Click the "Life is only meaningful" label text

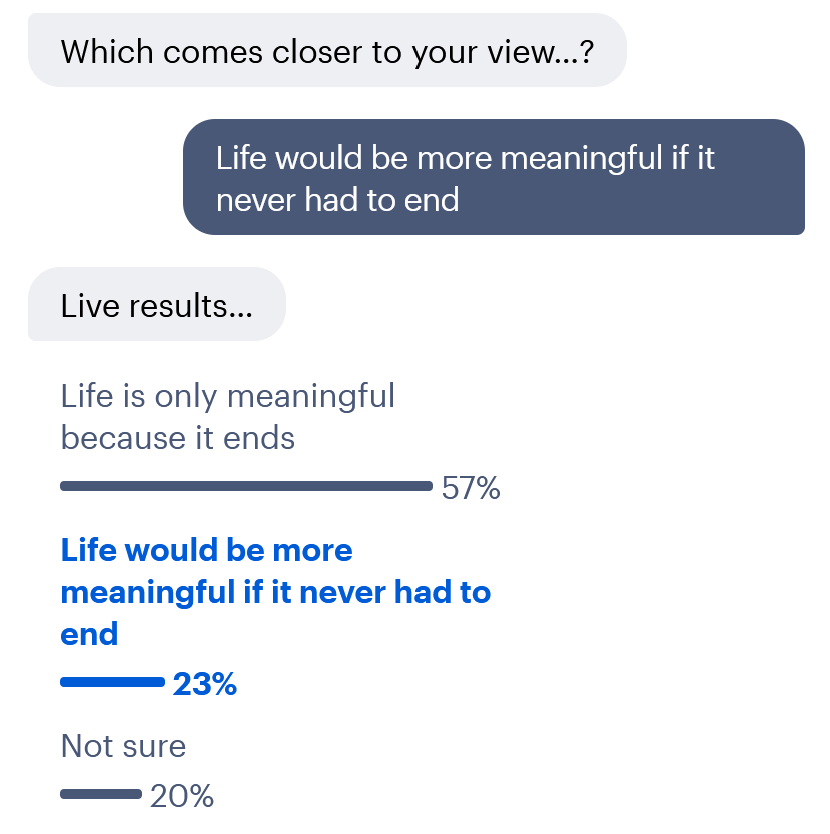pyautogui.click(x=228, y=396)
